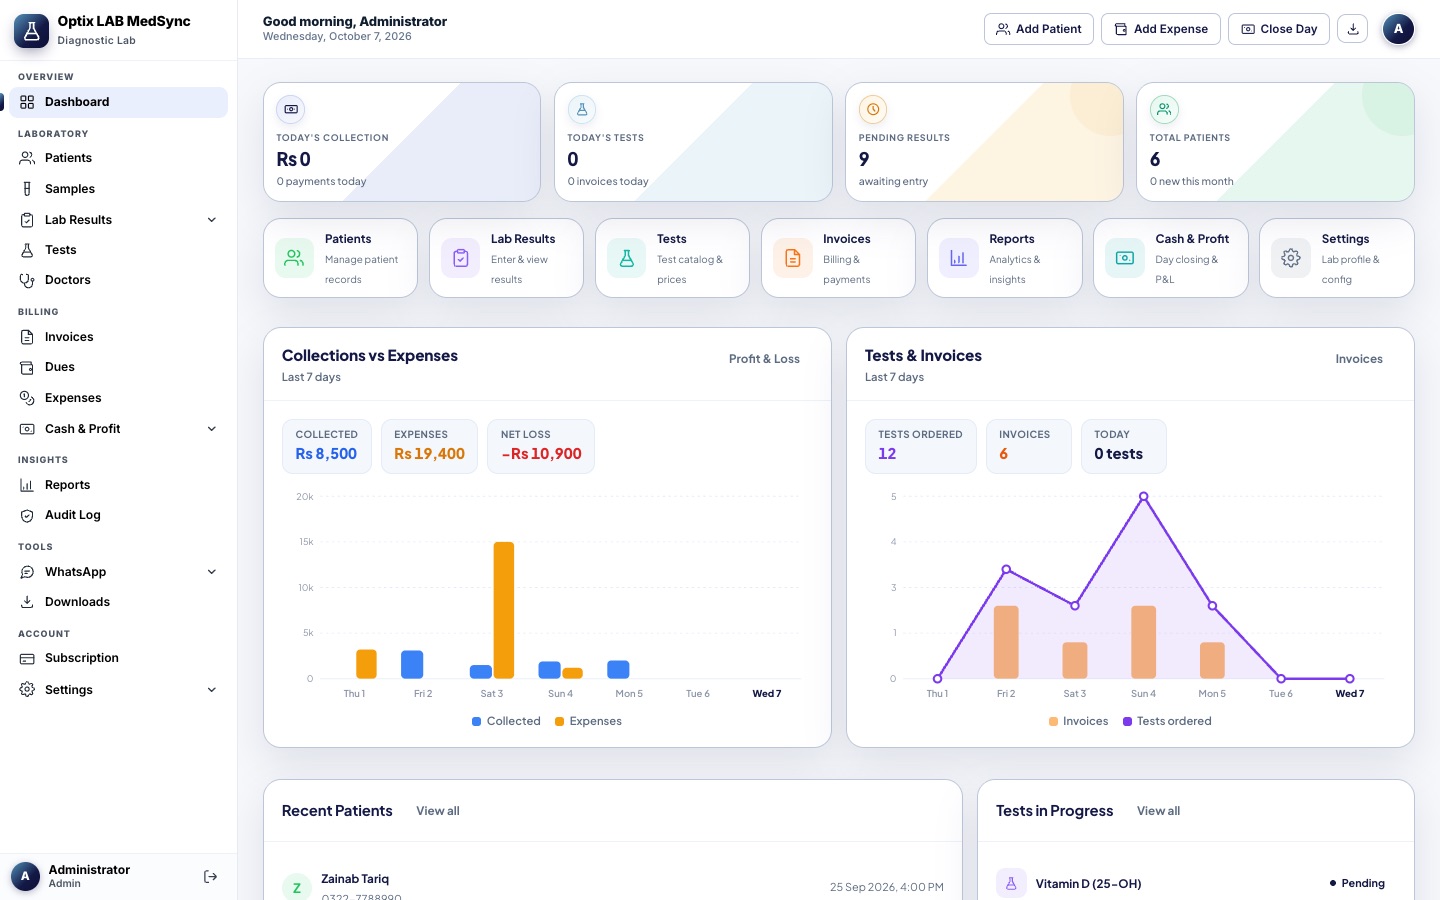Click the Add Patient button
The height and width of the screenshot is (900, 1440).
tap(1039, 29)
